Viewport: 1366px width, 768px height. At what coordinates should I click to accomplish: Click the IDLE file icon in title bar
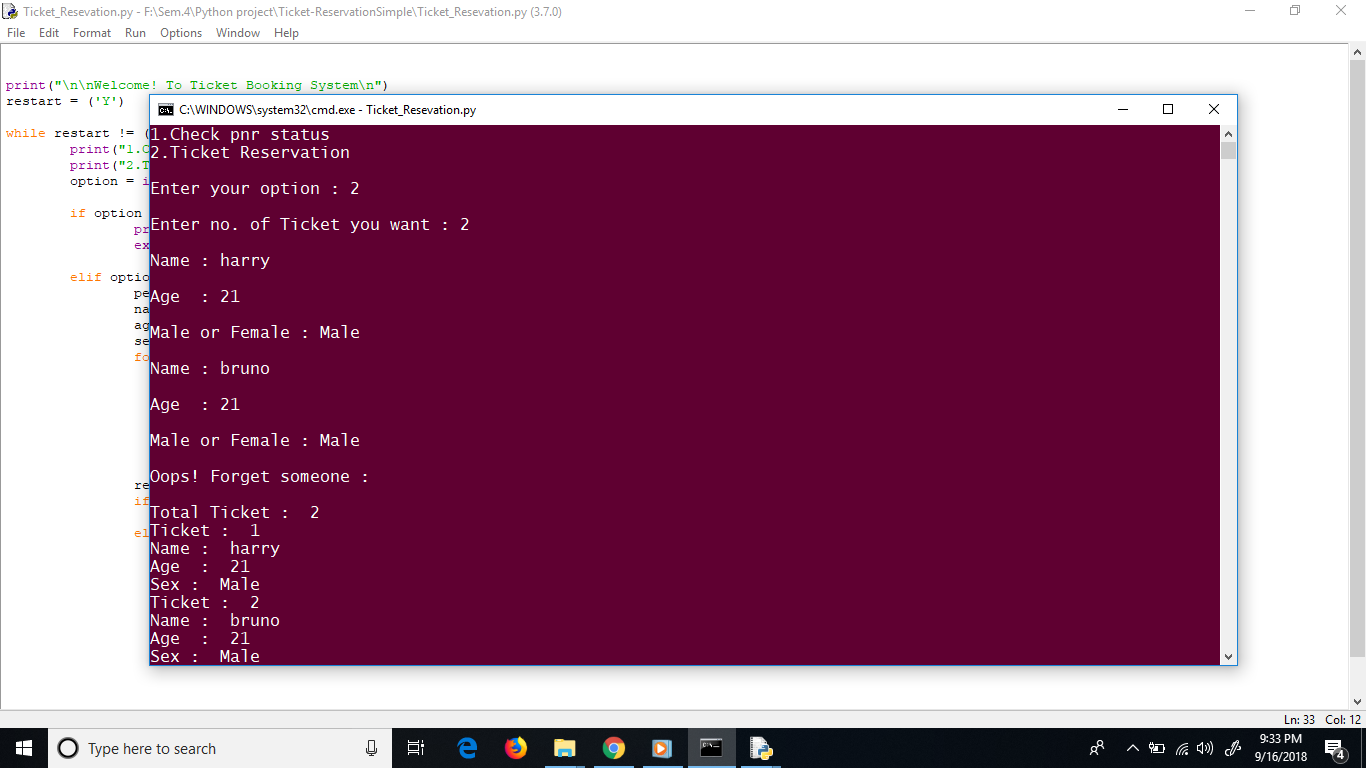tap(11, 11)
